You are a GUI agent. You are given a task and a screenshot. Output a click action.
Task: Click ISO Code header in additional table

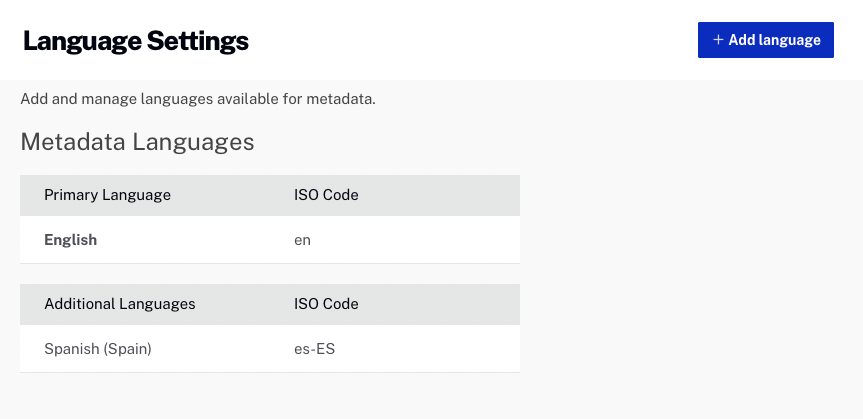(326, 304)
